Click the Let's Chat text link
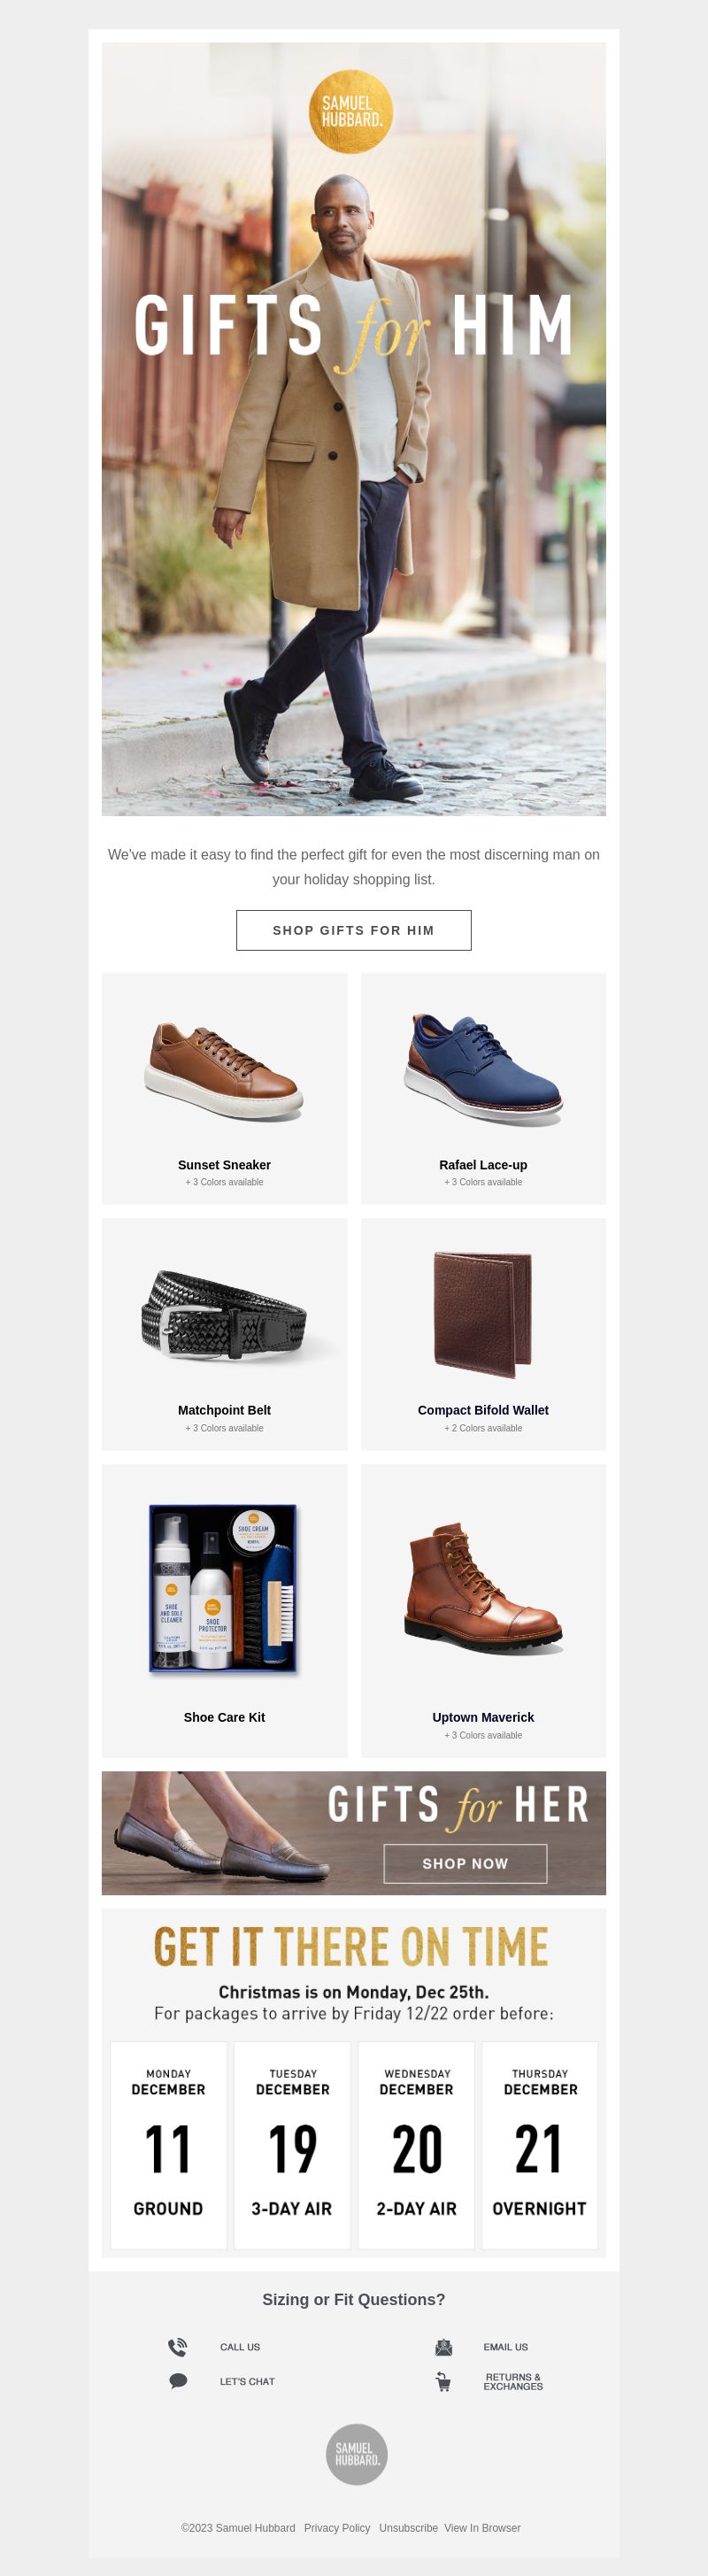Viewport: 708px width, 2576px height. click(247, 2381)
